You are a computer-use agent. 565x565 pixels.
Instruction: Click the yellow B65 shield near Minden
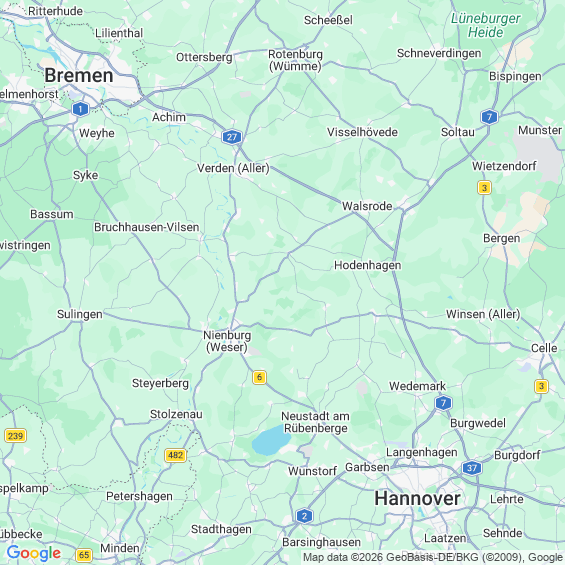[x=84, y=555]
